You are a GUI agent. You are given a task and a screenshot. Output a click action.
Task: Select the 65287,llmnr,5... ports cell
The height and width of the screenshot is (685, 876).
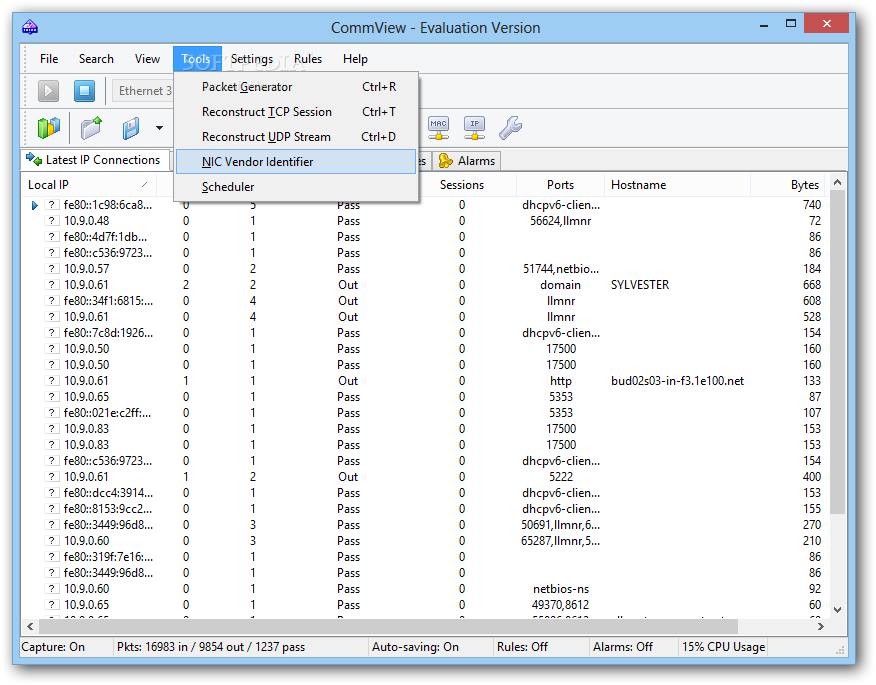pyautogui.click(x=560, y=541)
